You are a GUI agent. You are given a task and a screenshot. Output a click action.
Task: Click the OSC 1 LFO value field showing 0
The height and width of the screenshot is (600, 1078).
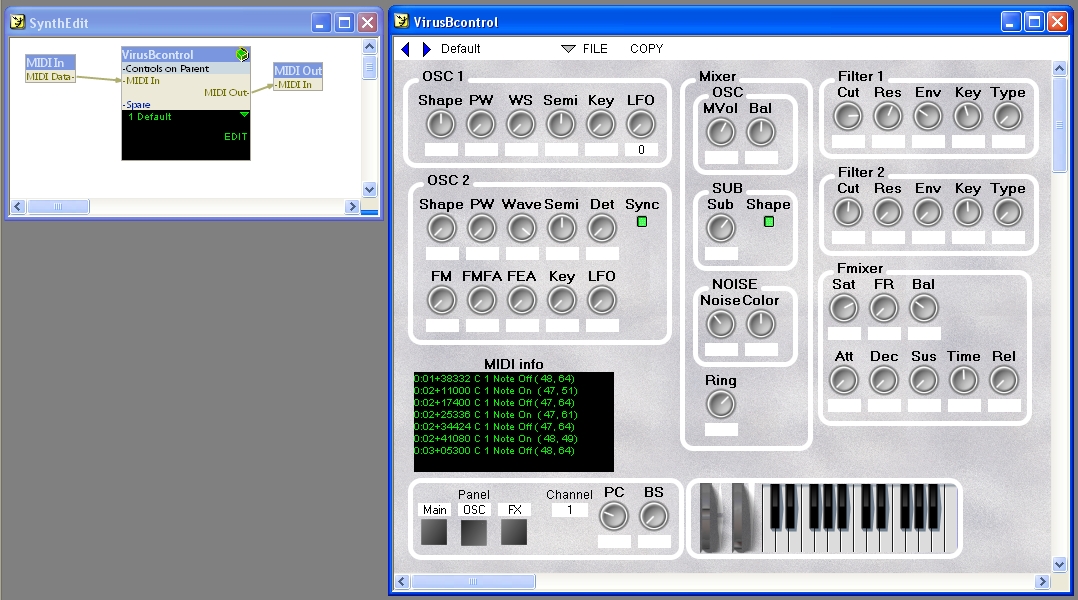pos(641,150)
